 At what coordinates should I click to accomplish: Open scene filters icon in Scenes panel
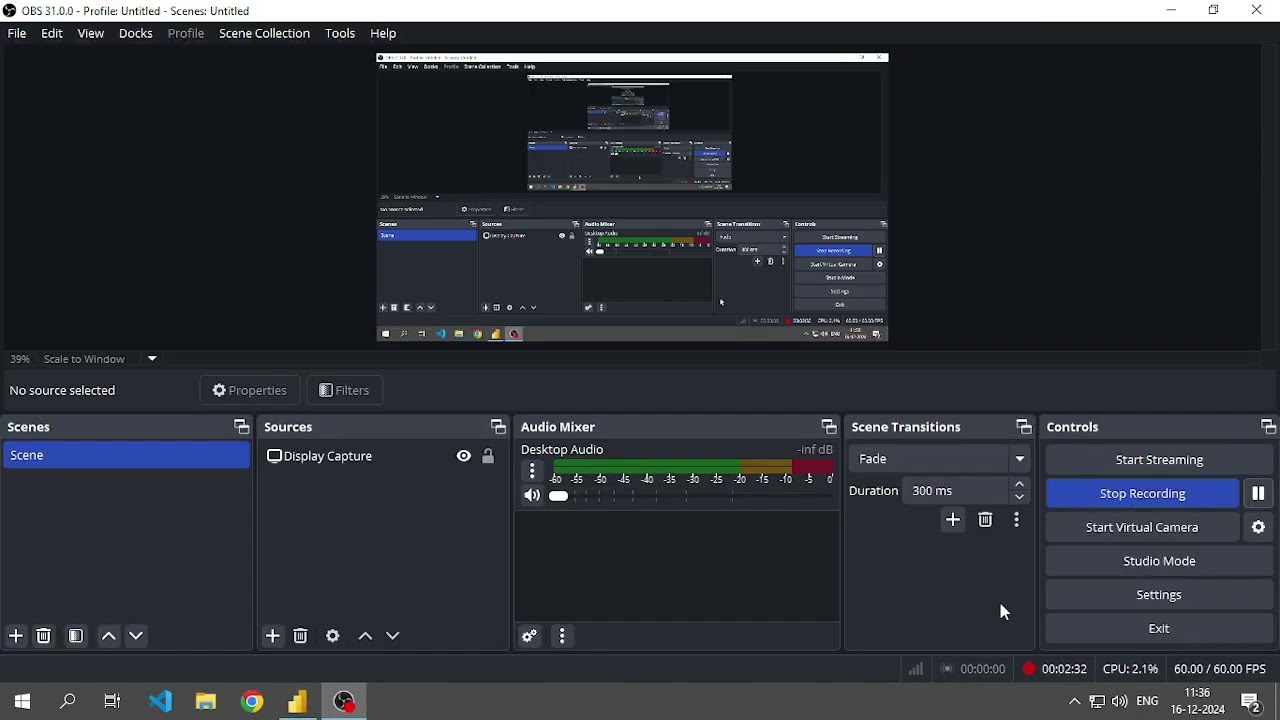pyautogui.click(x=76, y=636)
